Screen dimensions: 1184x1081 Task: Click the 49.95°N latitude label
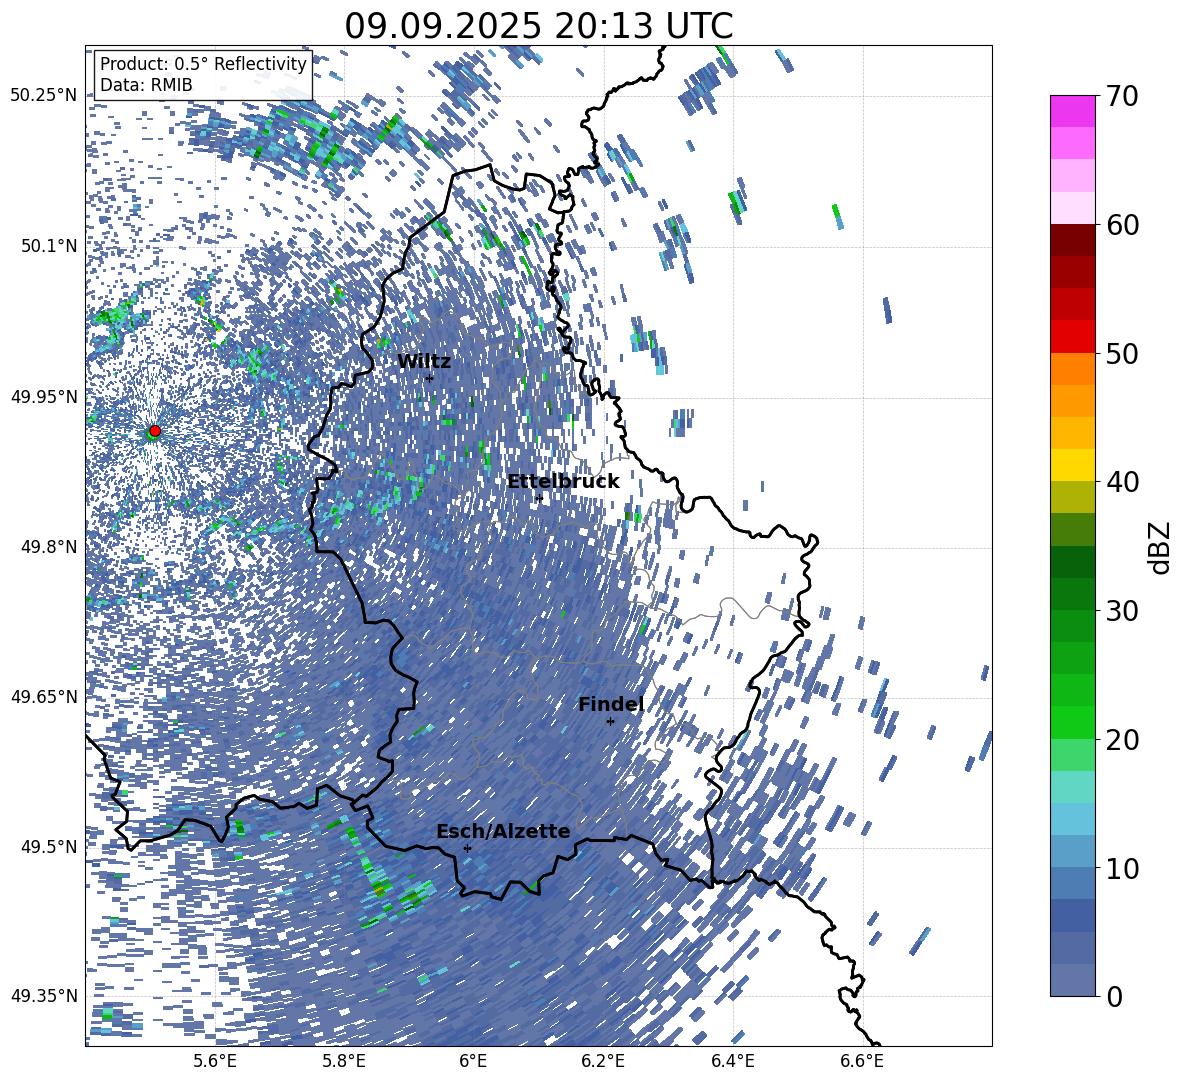coord(44,397)
